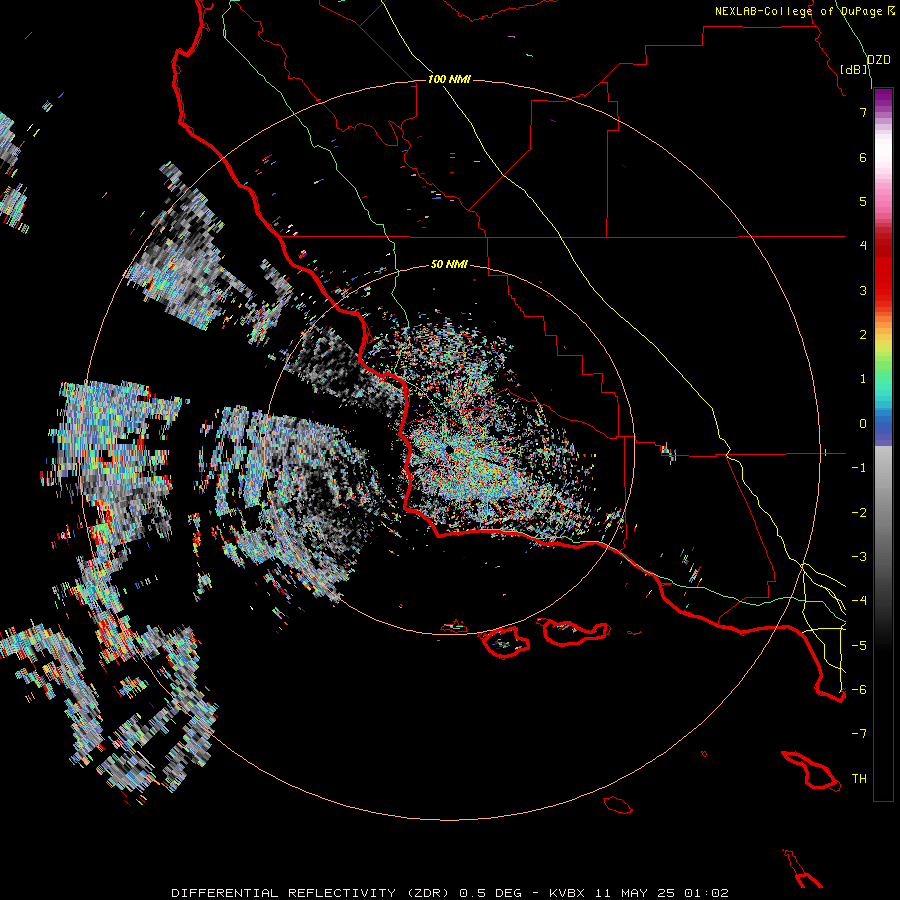Click the 100 NMI range ring label
This screenshot has width=900, height=900.
pyautogui.click(x=449, y=79)
